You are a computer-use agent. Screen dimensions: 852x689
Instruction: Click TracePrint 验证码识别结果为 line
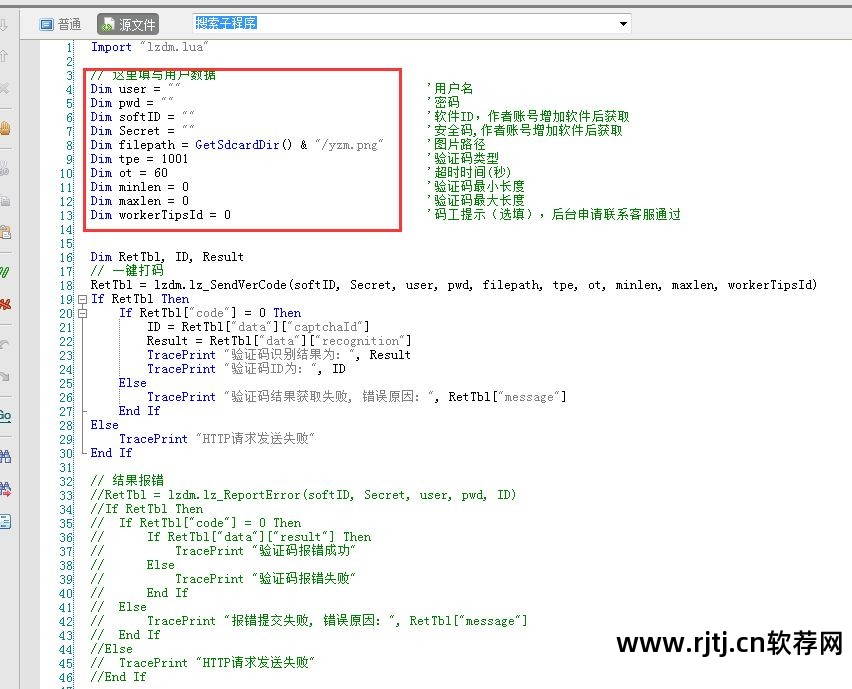(x=279, y=355)
